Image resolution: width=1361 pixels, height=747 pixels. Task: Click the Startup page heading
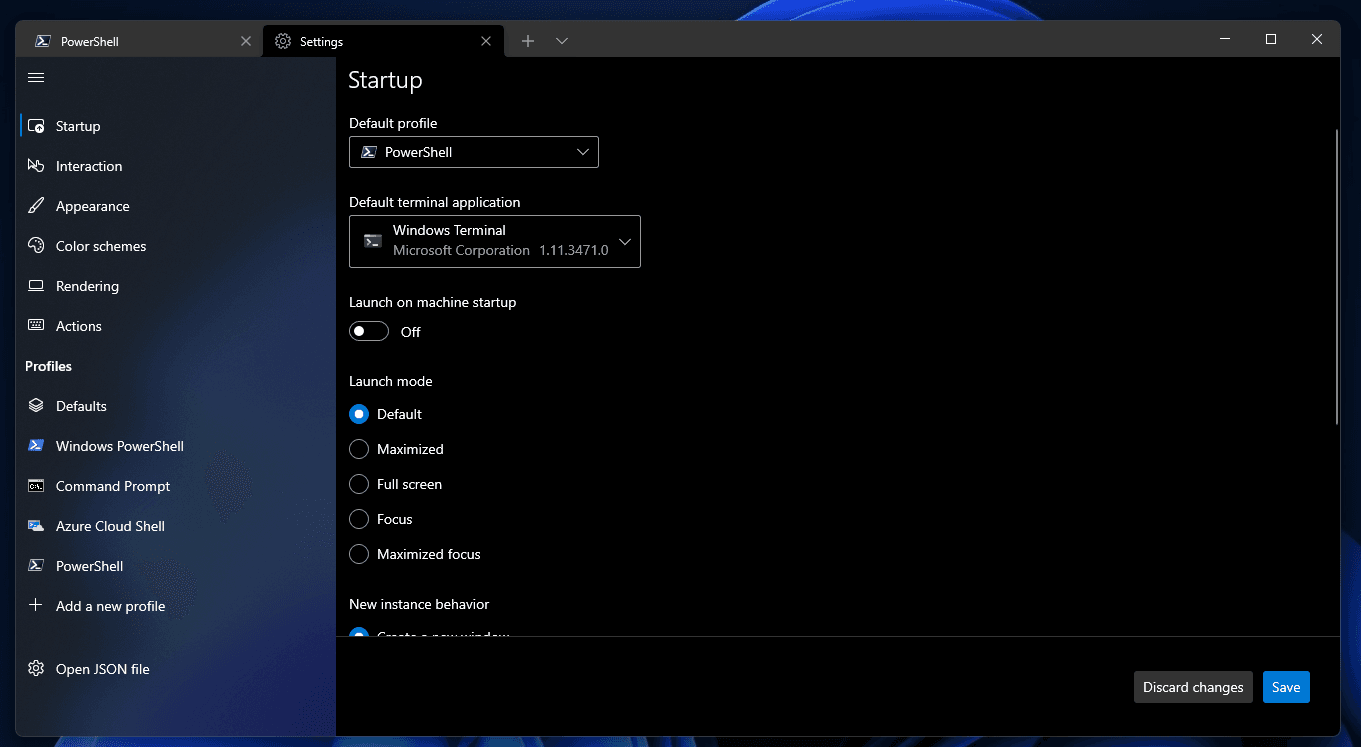(385, 80)
